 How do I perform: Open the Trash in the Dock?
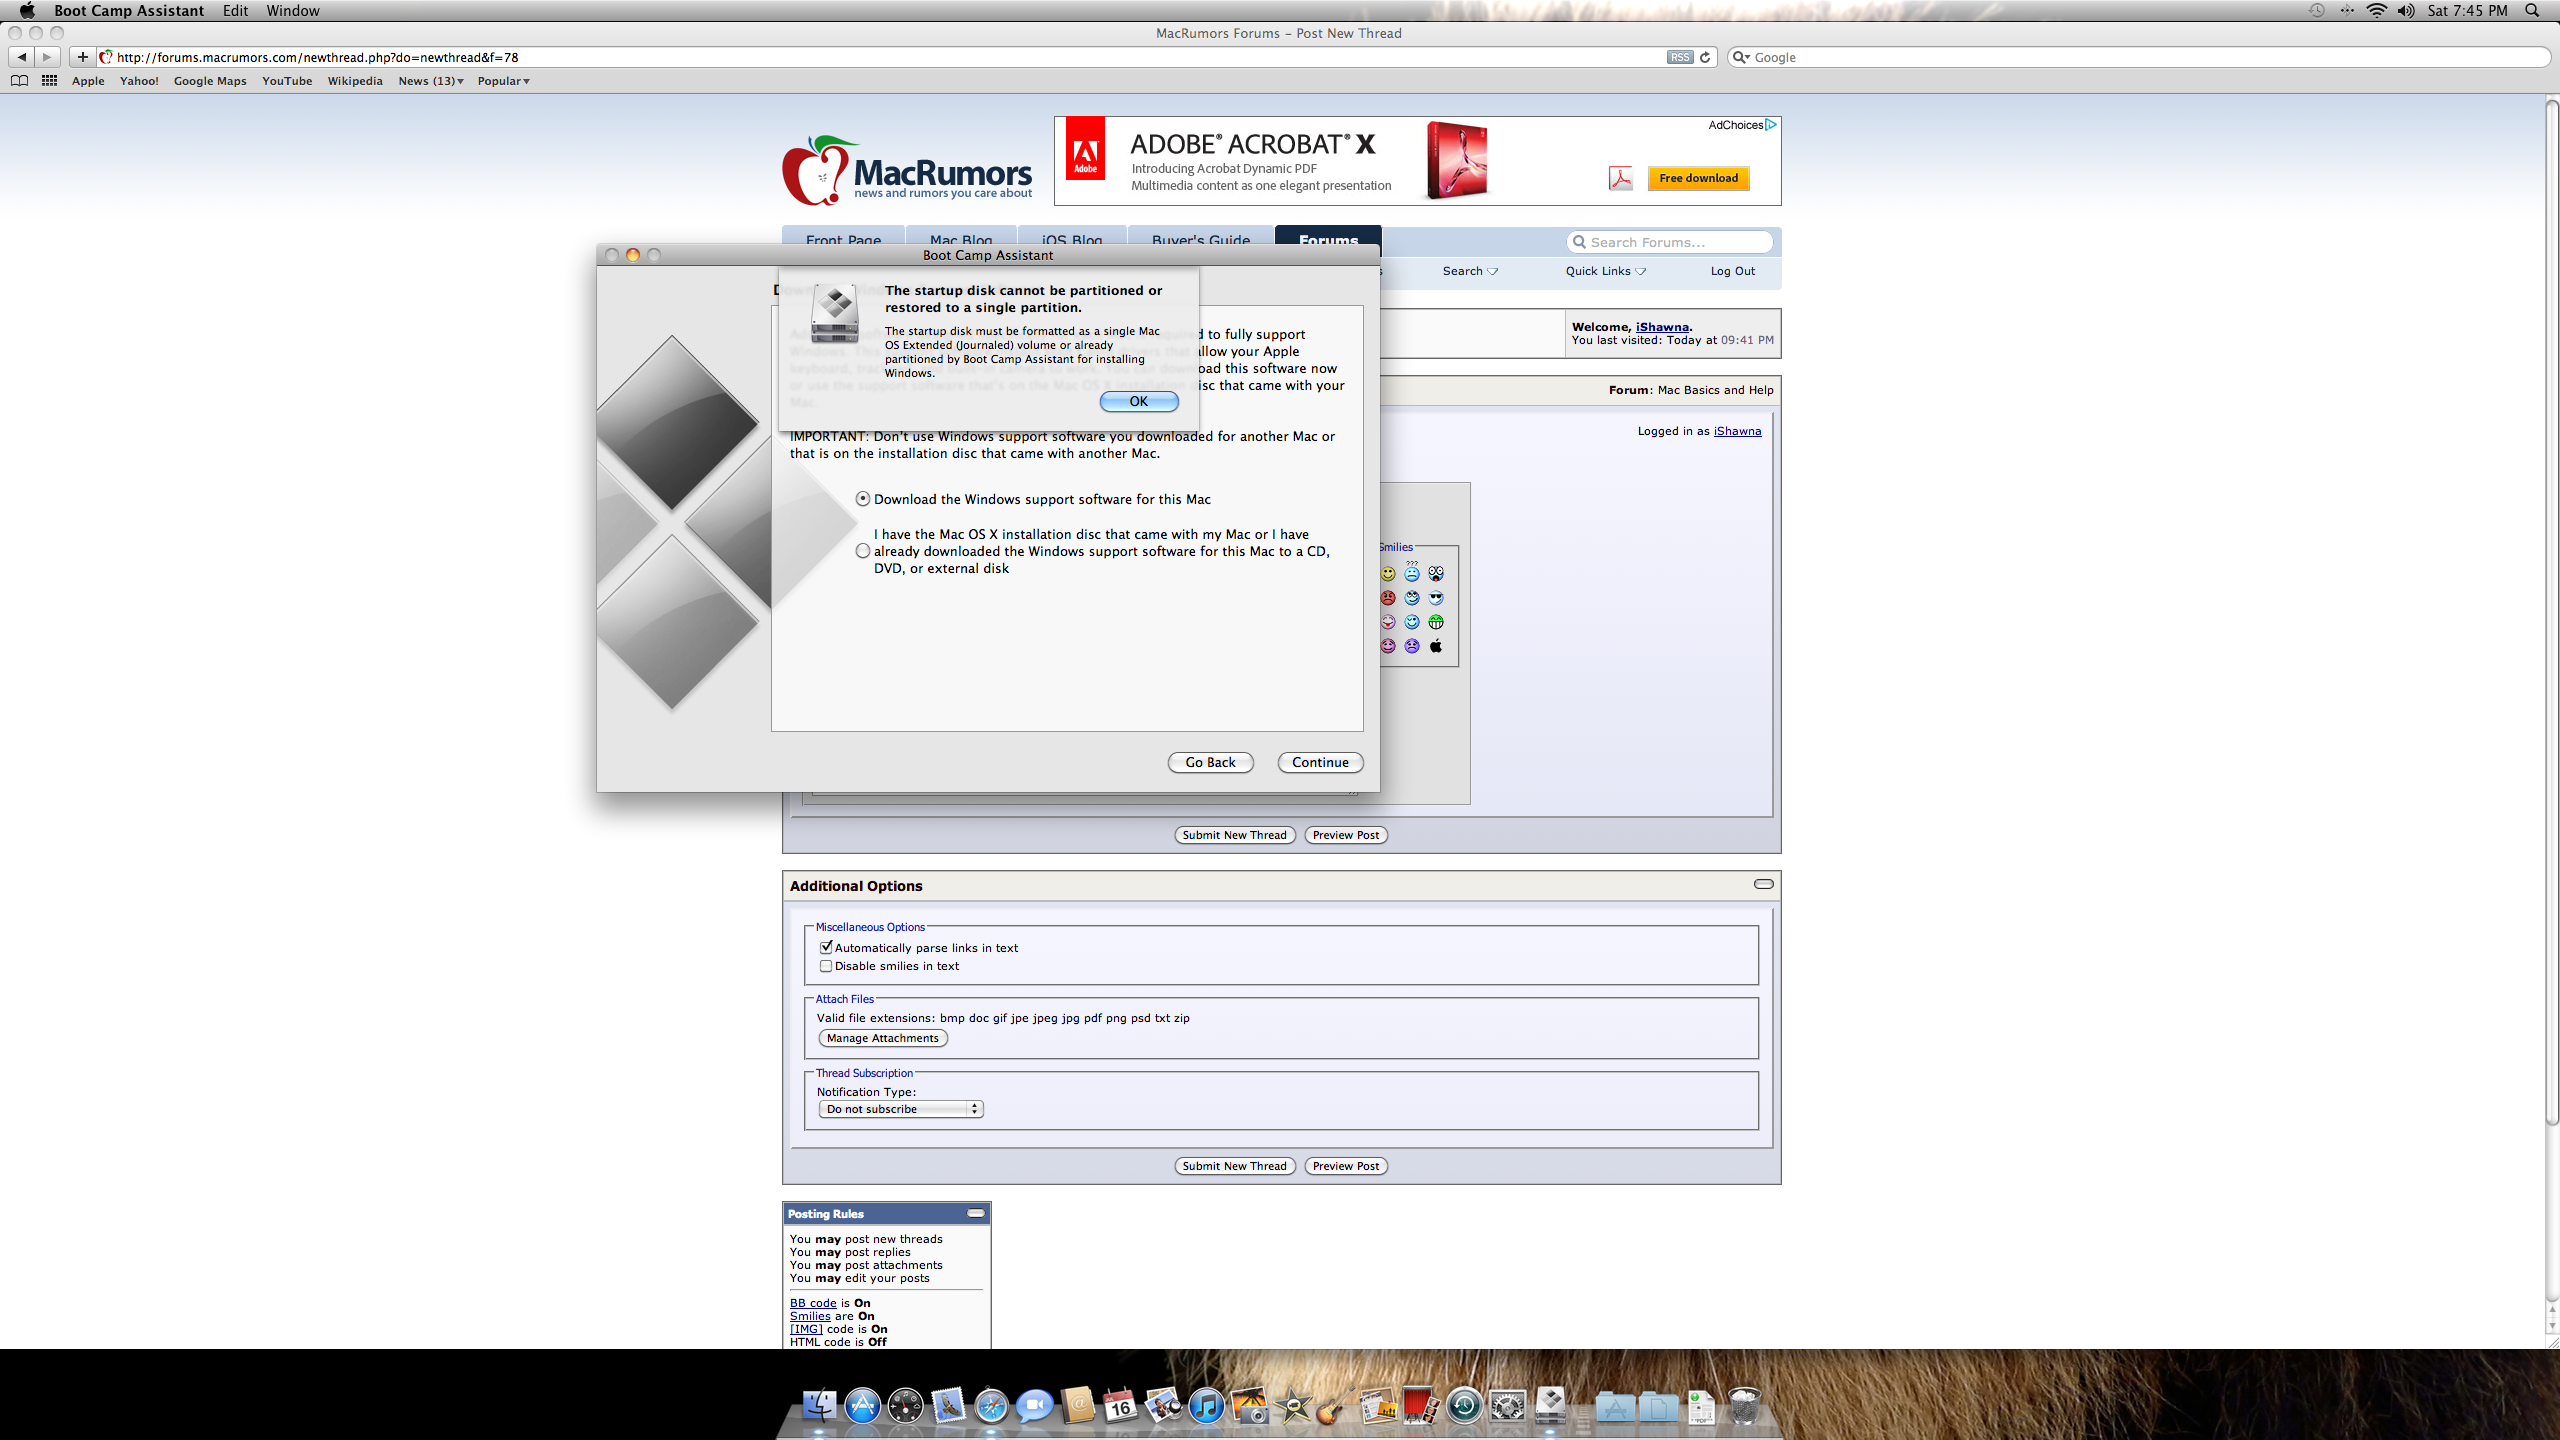1744,1405
